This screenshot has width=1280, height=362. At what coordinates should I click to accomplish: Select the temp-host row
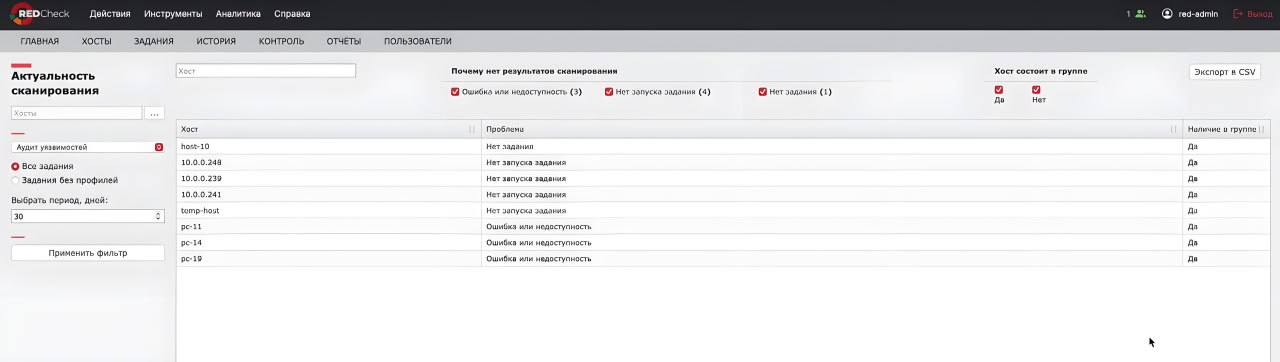724,210
